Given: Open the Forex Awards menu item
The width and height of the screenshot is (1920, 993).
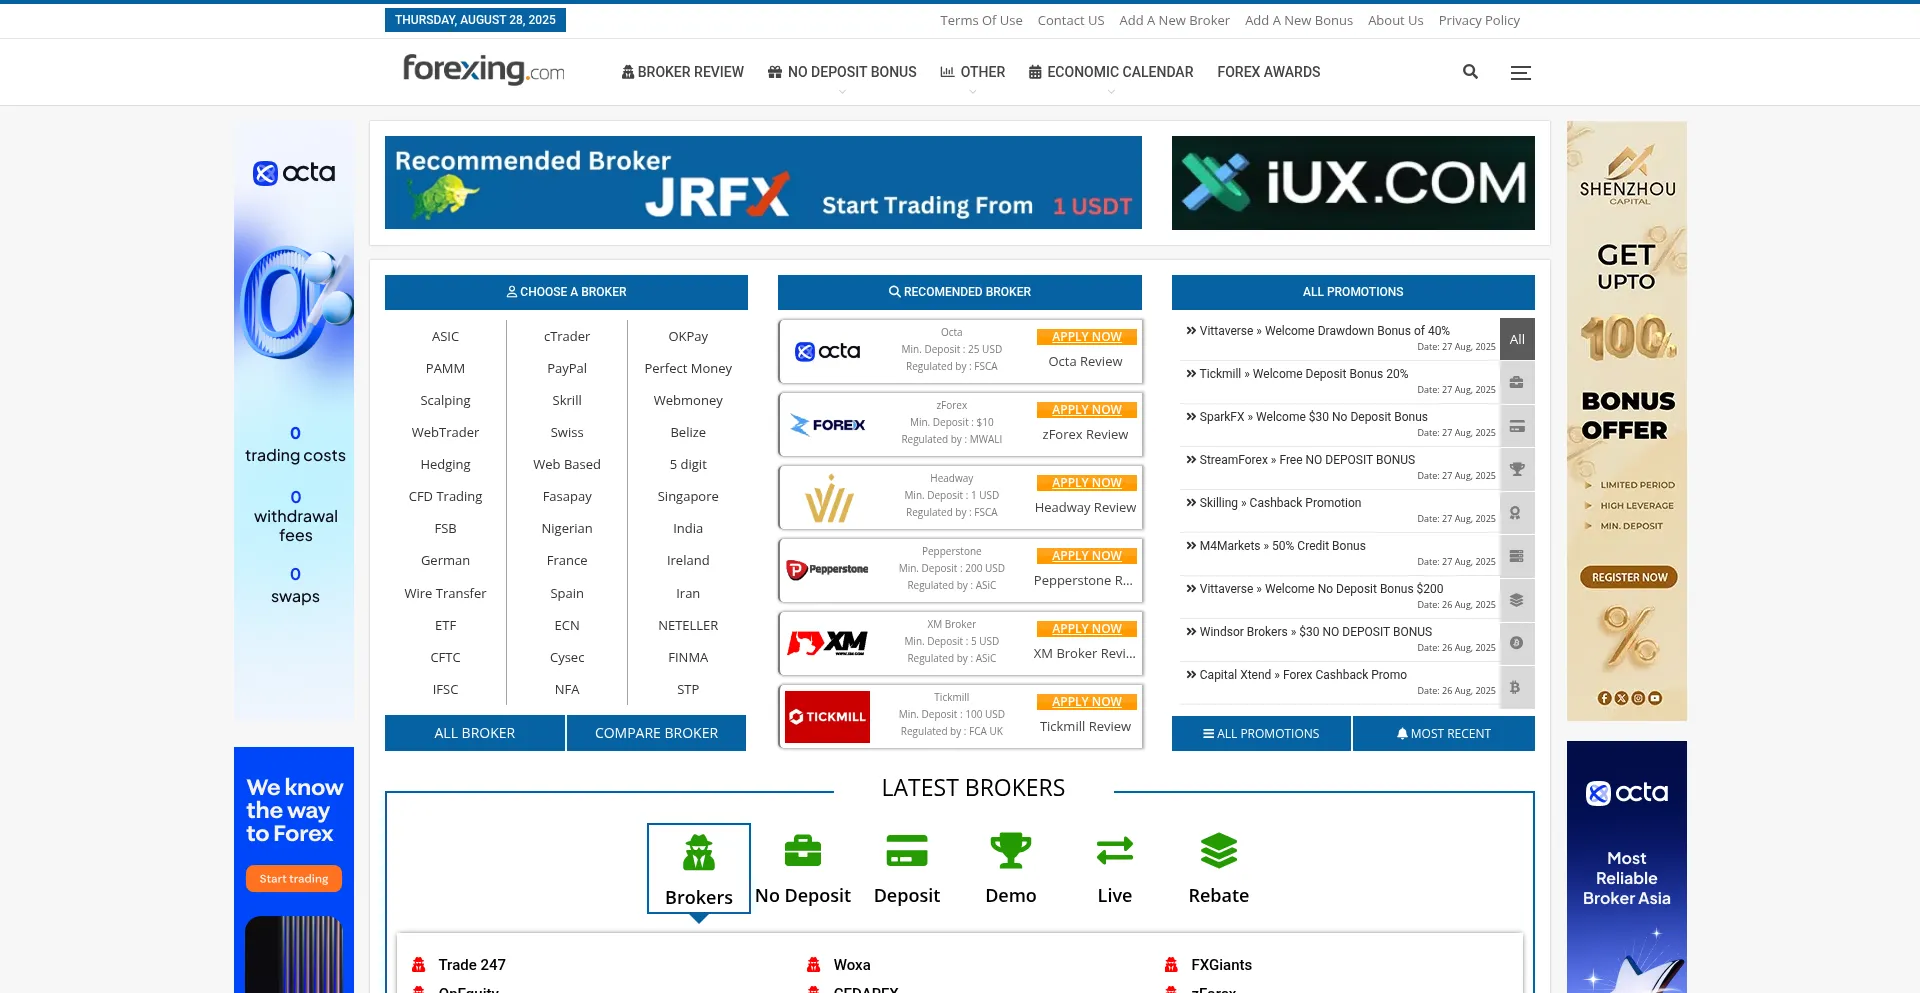Looking at the screenshot, I should click(x=1269, y=72).
